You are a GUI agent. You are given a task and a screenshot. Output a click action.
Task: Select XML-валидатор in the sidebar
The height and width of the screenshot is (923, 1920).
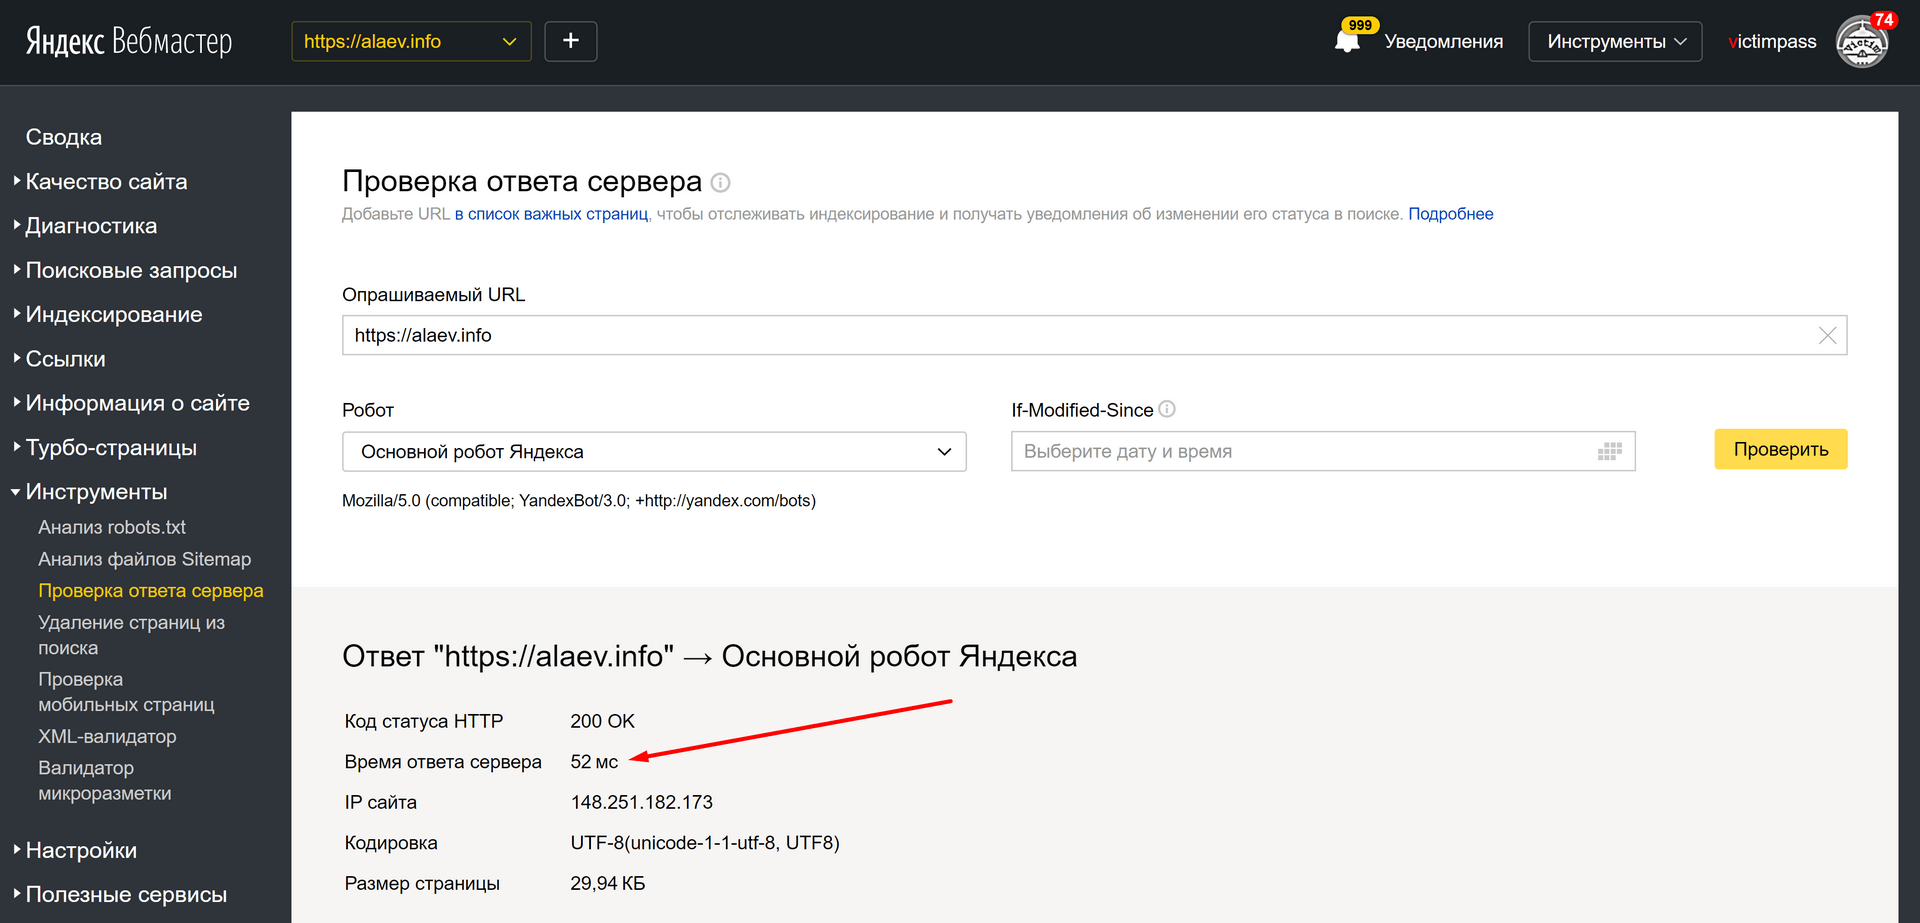coord(107,737)
